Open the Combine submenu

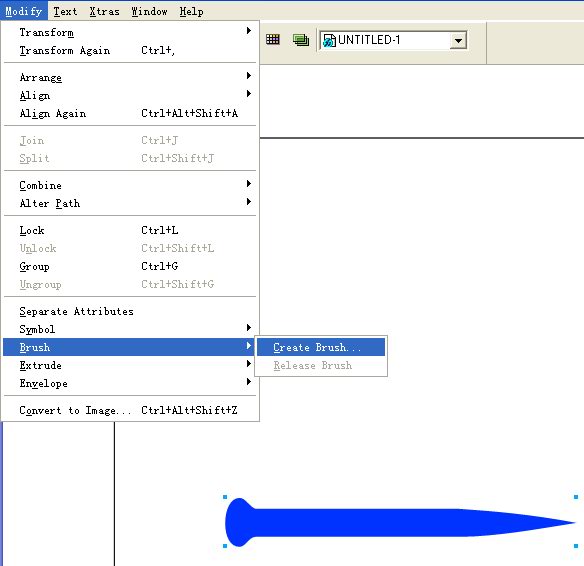[x=130, y=185]
